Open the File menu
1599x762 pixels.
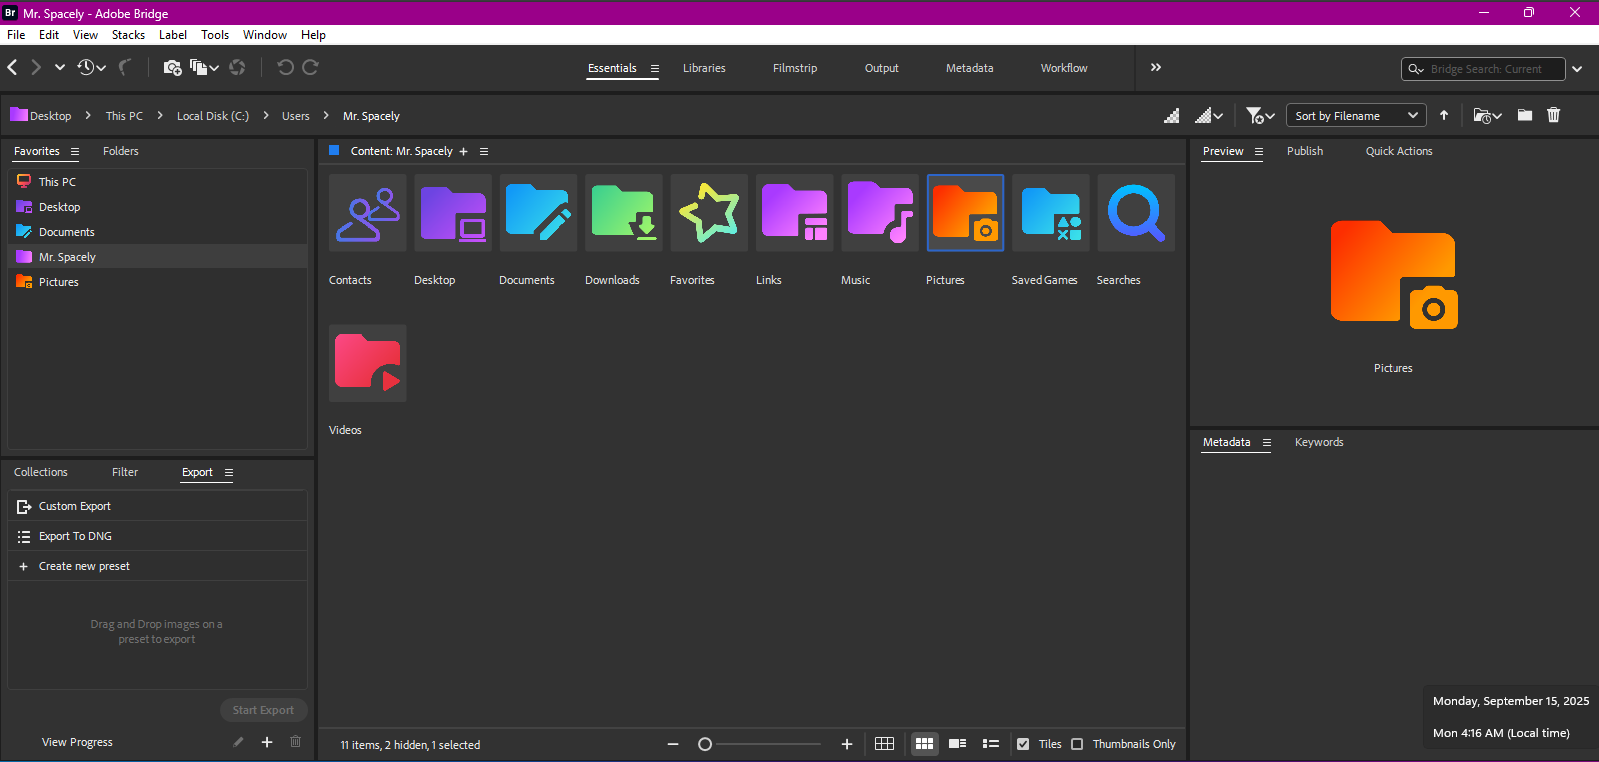pyautogui.click(x=16, y=35)
